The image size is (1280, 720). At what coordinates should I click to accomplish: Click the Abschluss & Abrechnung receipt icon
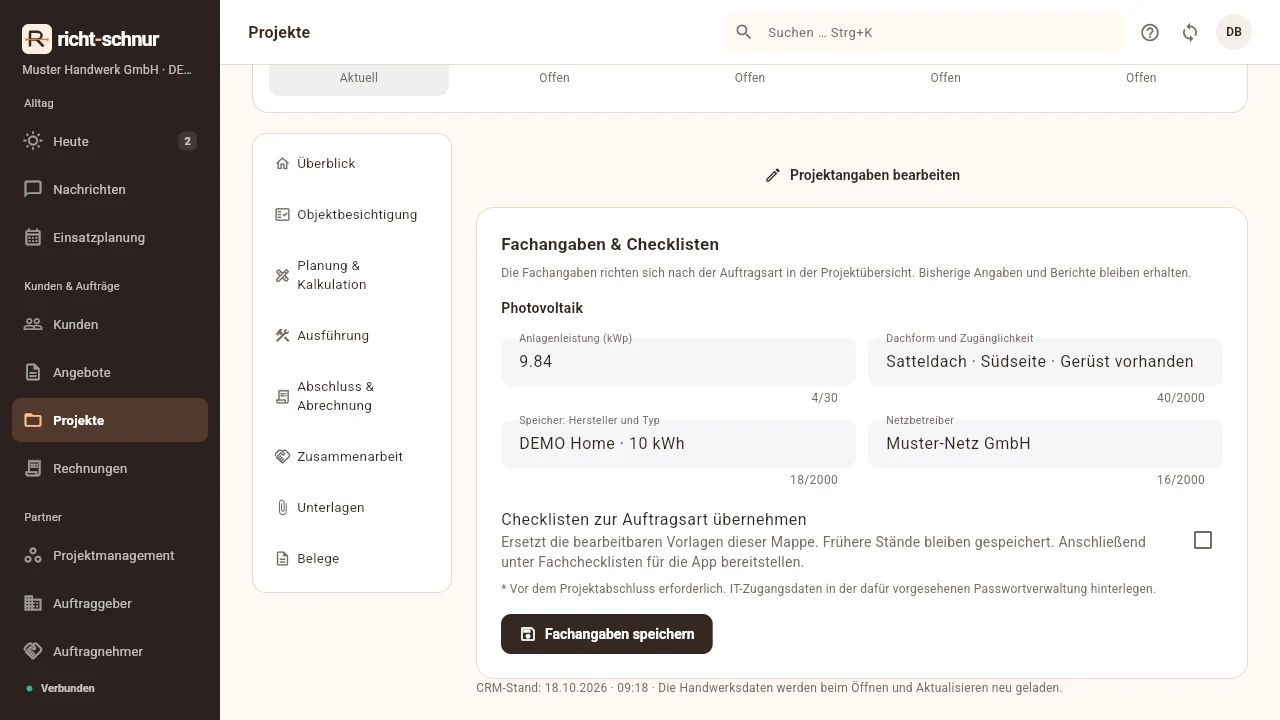(x=282, y=396)
